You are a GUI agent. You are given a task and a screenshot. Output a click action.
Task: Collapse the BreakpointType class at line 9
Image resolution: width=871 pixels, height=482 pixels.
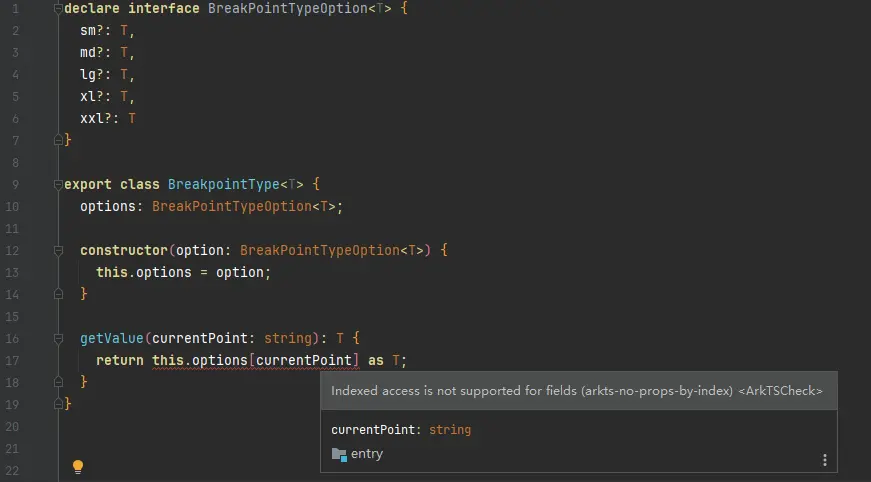coord(58,185)
